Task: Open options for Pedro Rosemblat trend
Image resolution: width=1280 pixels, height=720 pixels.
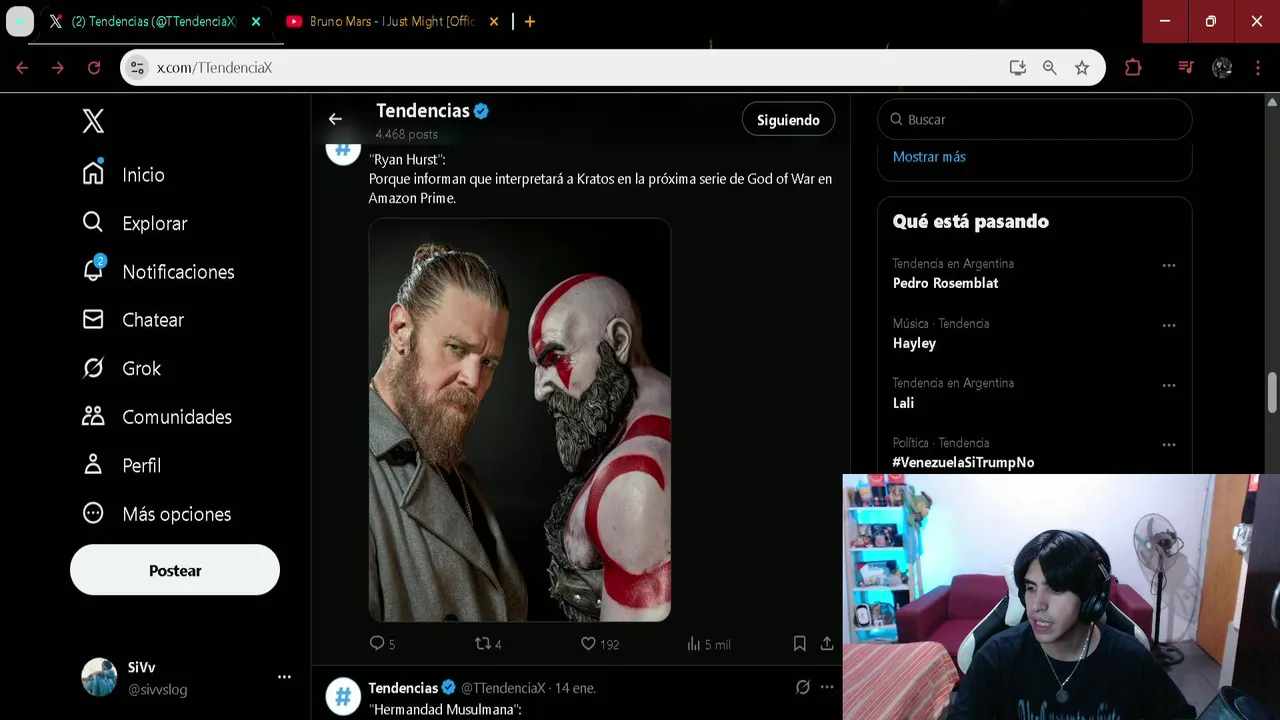Action: tap(1169, 265)
